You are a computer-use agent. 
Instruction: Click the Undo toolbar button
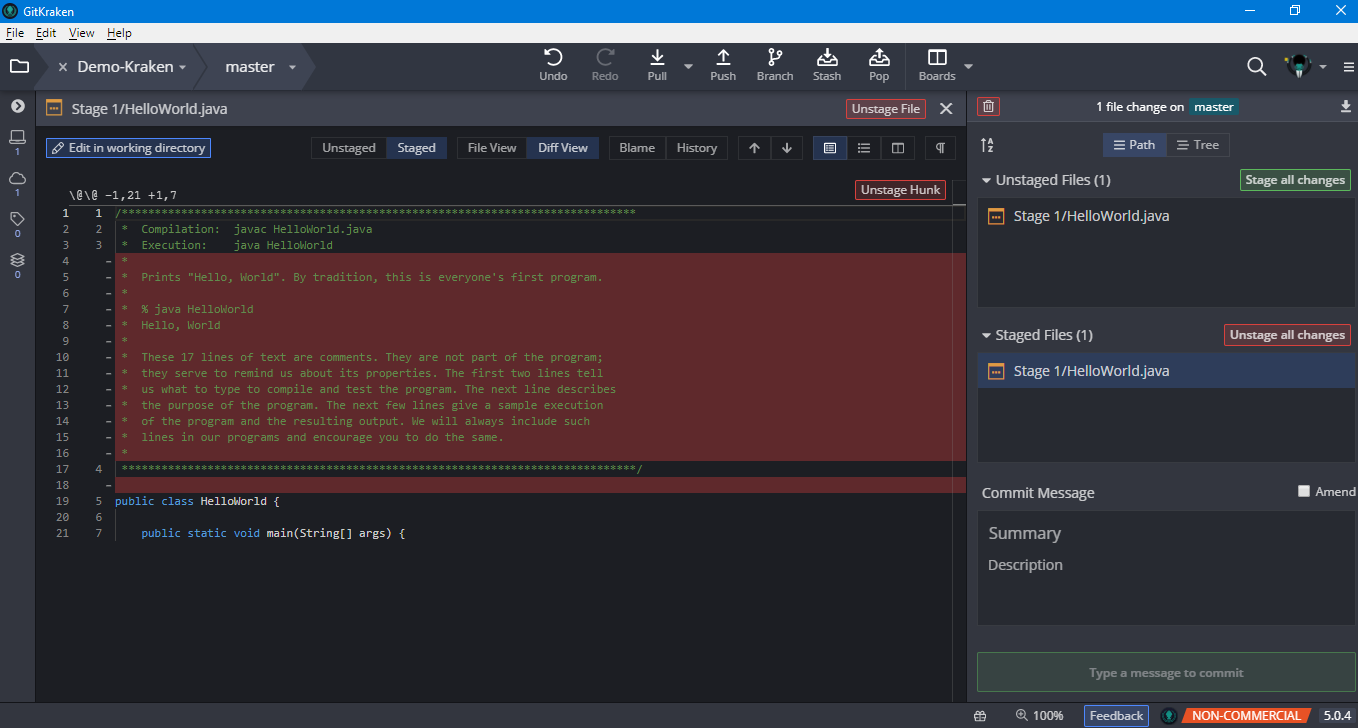pyautogui.click(x=553, y=66)
